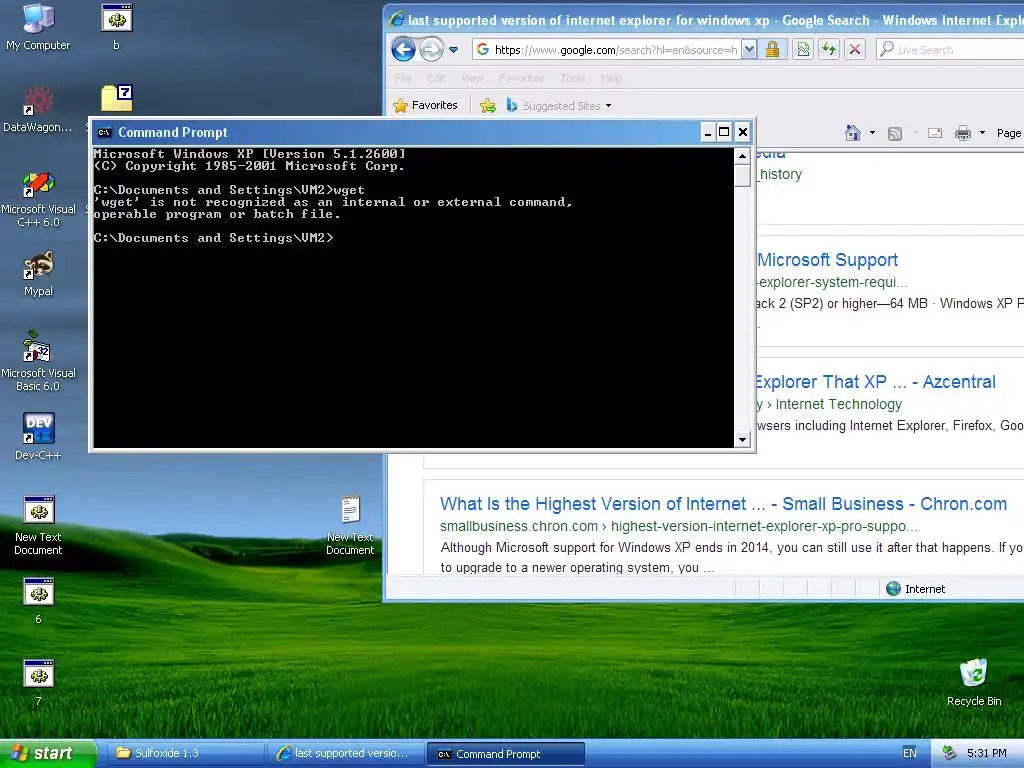Open the Print button dropdown arrow
The height and width of the screenshot is (768, 1024).
point(982,133)
